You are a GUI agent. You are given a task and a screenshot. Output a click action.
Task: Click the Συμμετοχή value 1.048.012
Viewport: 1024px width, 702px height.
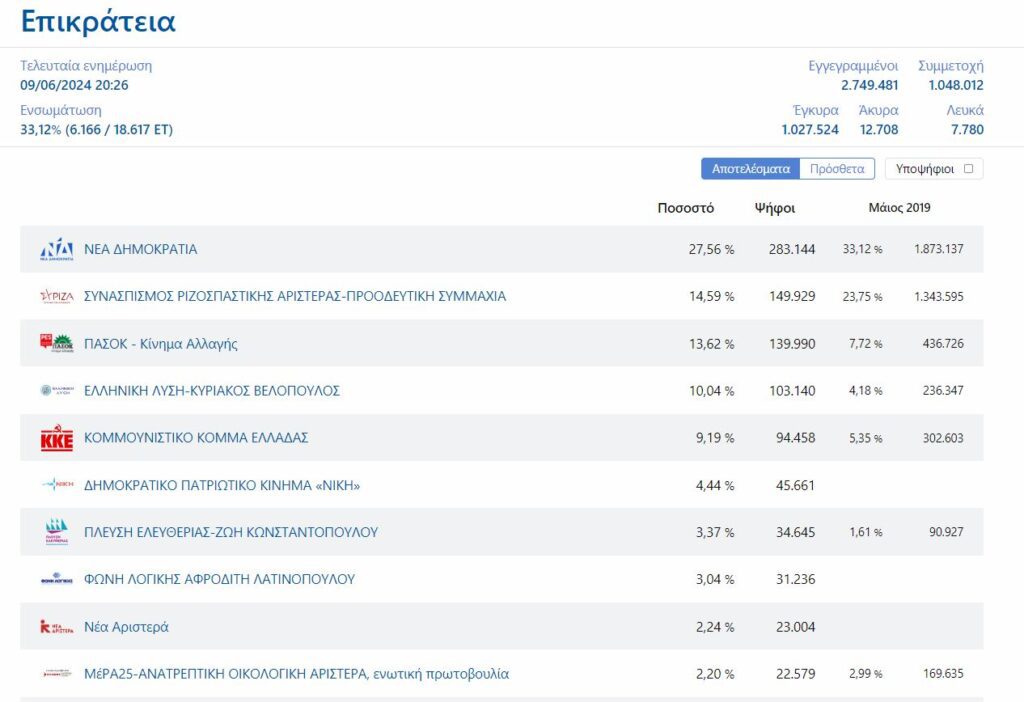point(956,85)
